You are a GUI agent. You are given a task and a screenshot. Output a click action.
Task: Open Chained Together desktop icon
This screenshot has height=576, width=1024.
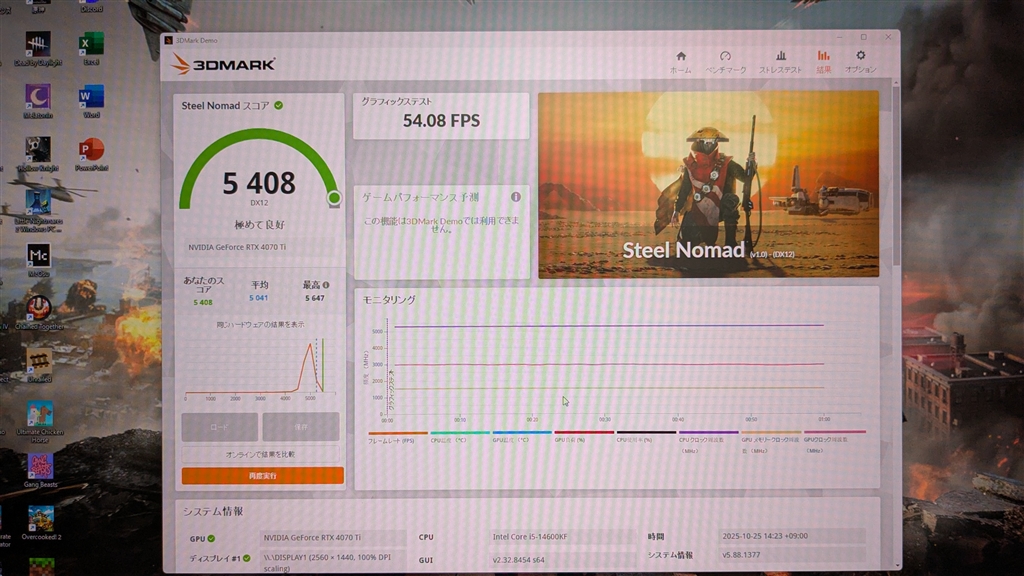(x=38, y=312)
